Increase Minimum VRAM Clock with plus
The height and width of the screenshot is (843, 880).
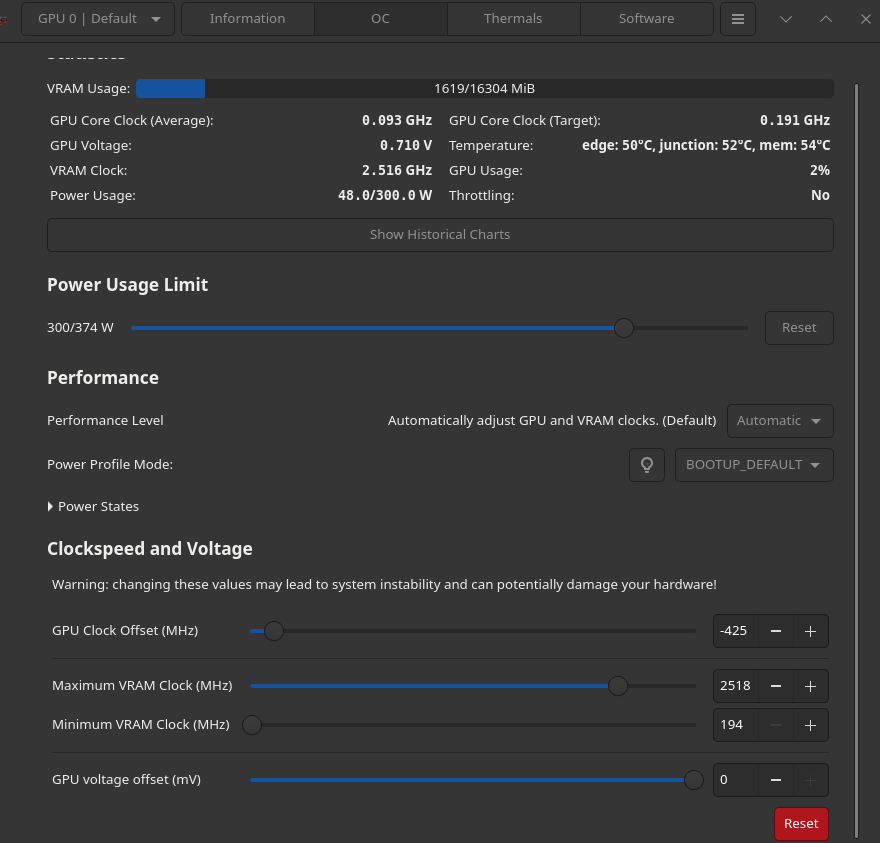(x=810, y=725)
